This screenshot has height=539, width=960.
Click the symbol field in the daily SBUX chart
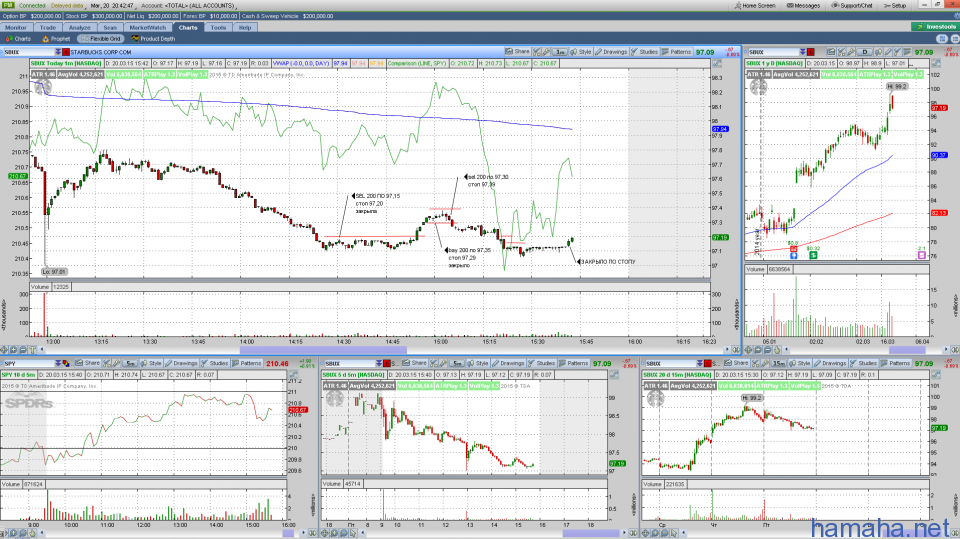click(x=772, y=52)
